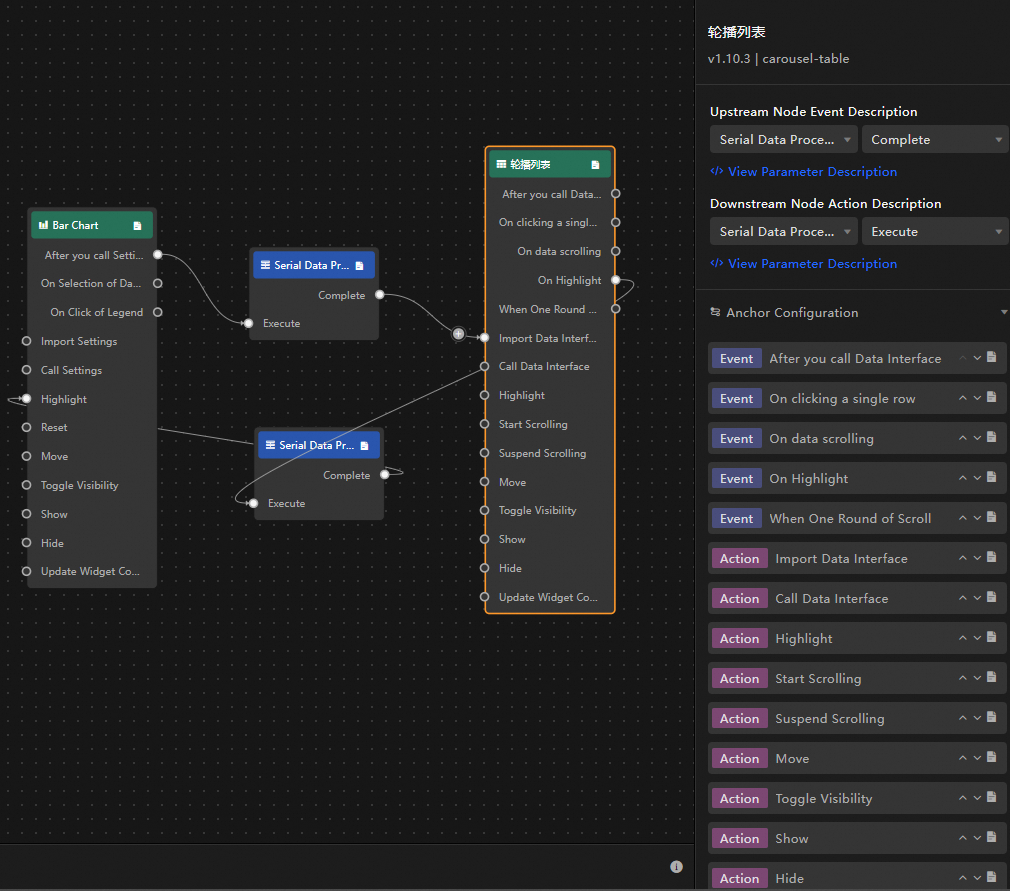1010x891 pixels.
Task: Collapse the Anchor Configuration section
Action: tap(1004, 312)
